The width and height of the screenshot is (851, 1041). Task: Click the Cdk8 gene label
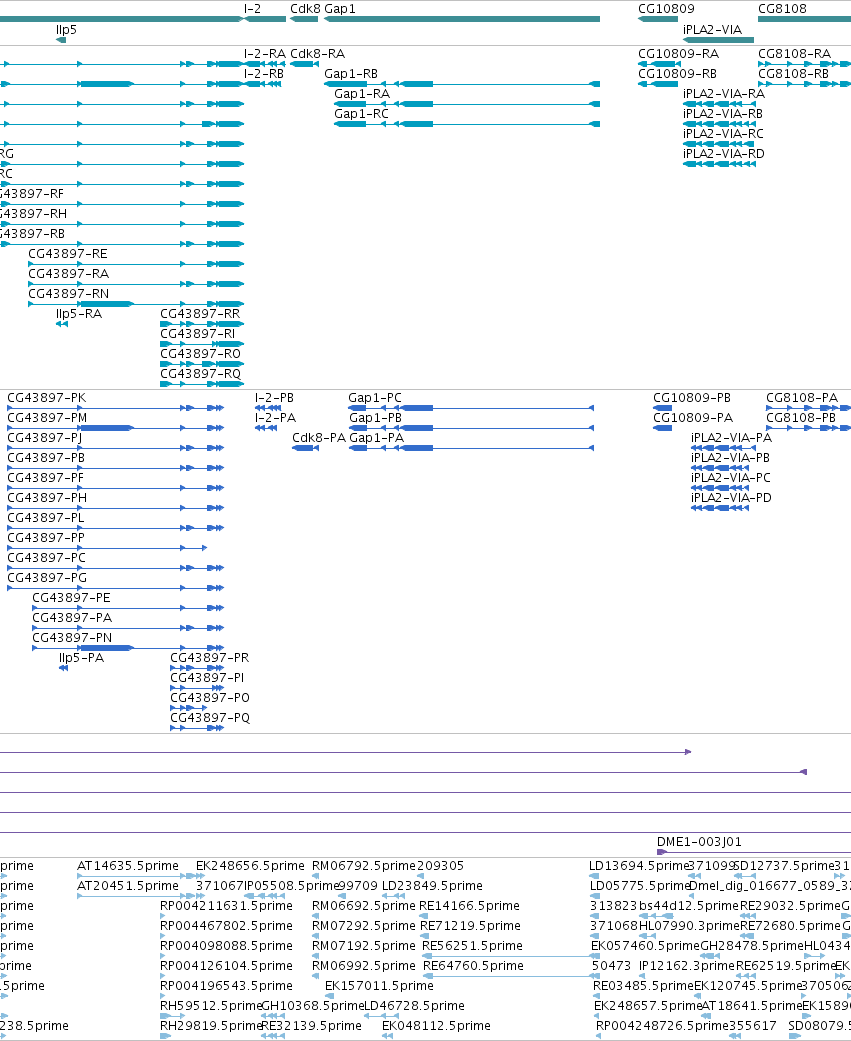pos(305,9)
